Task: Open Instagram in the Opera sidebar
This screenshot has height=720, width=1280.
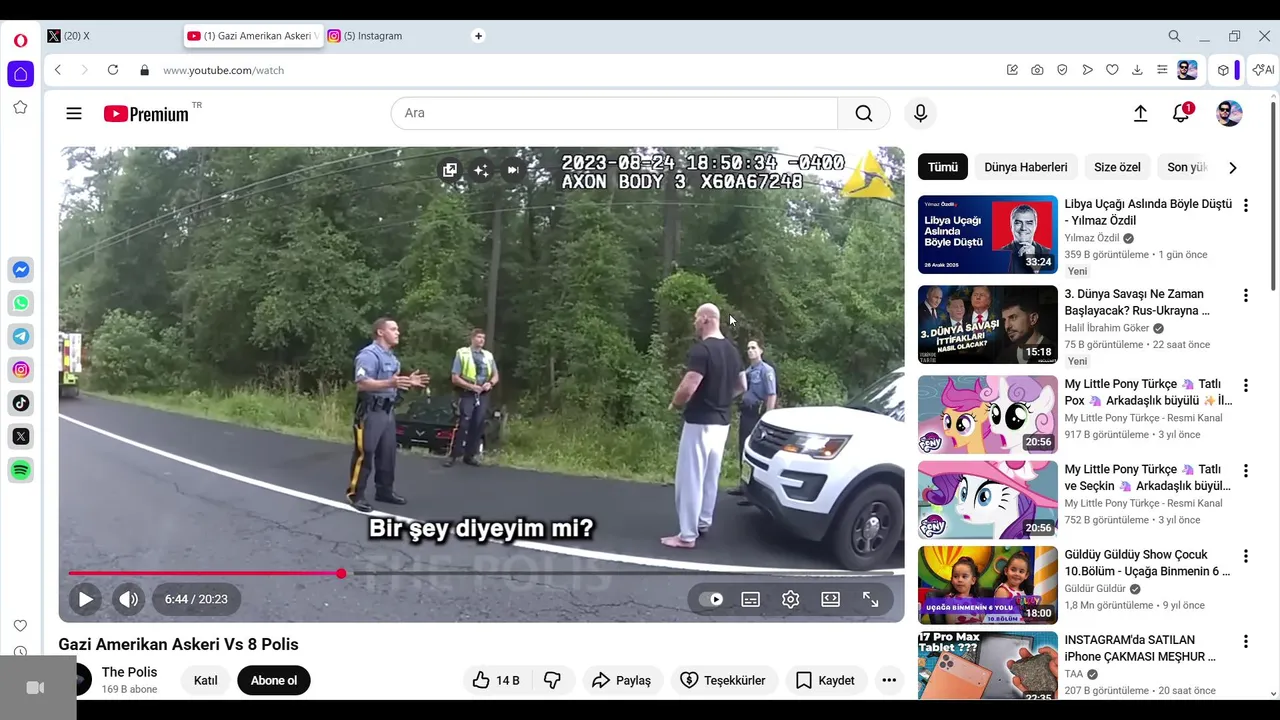Action: [x=21, y=370]
